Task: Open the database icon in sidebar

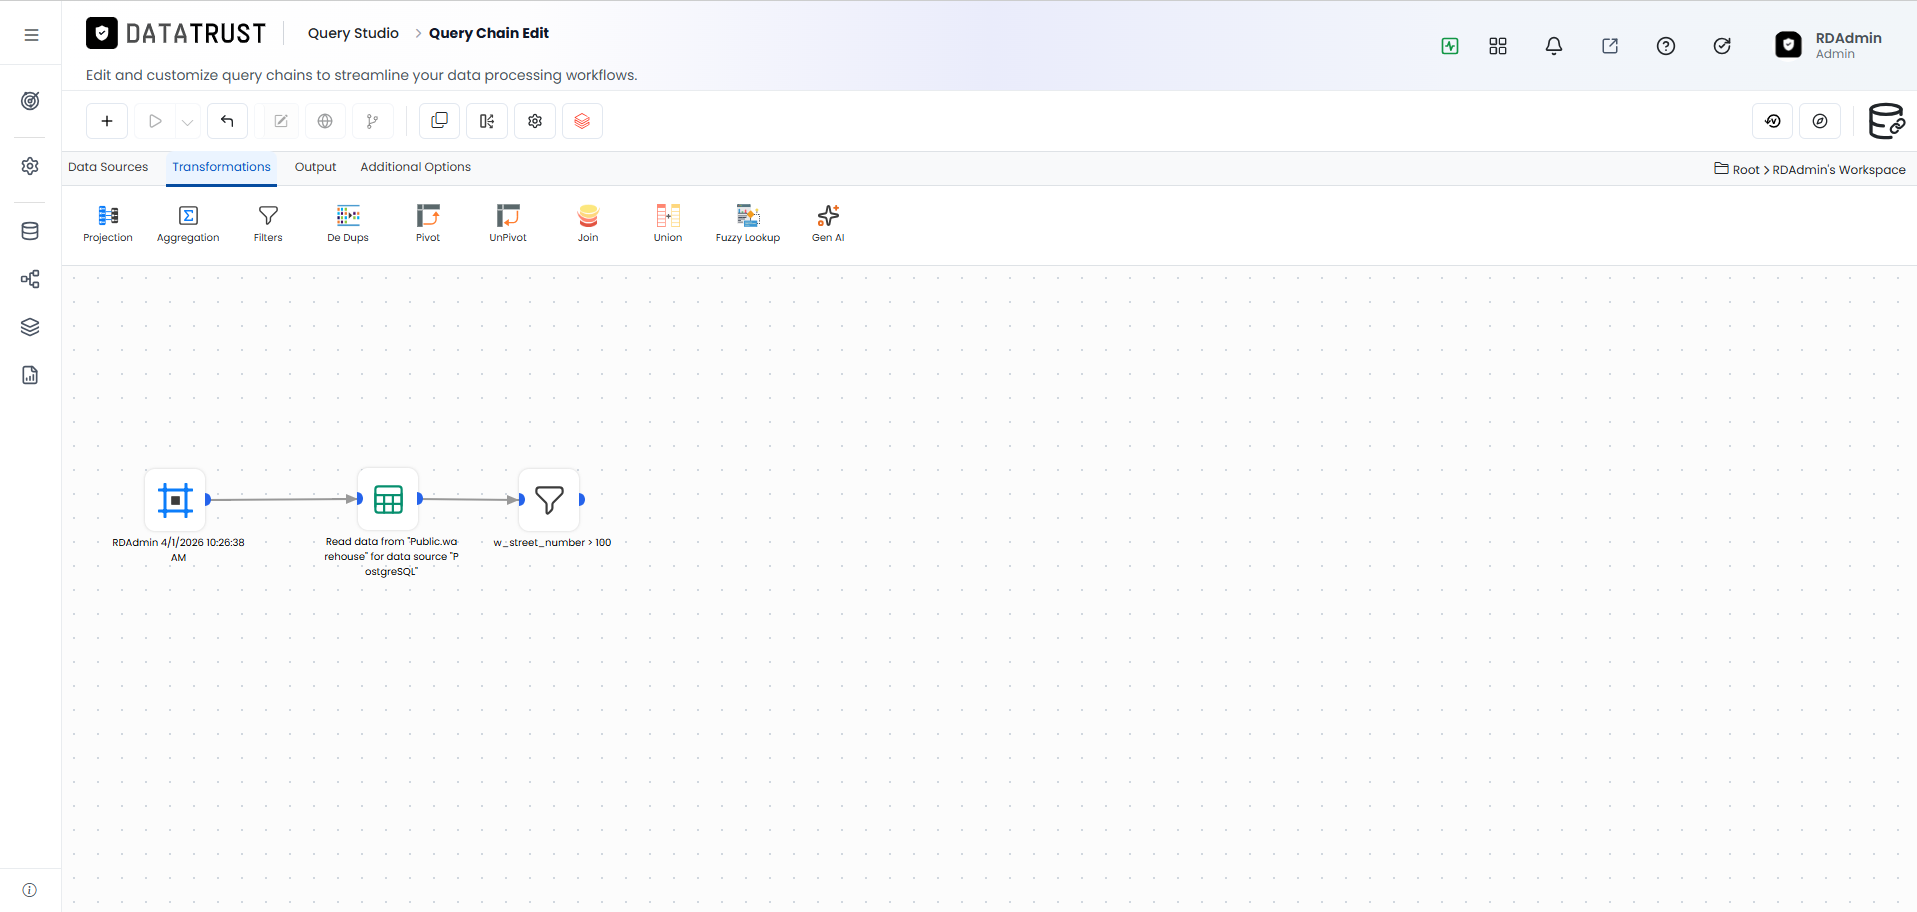Action: (30, 231)
